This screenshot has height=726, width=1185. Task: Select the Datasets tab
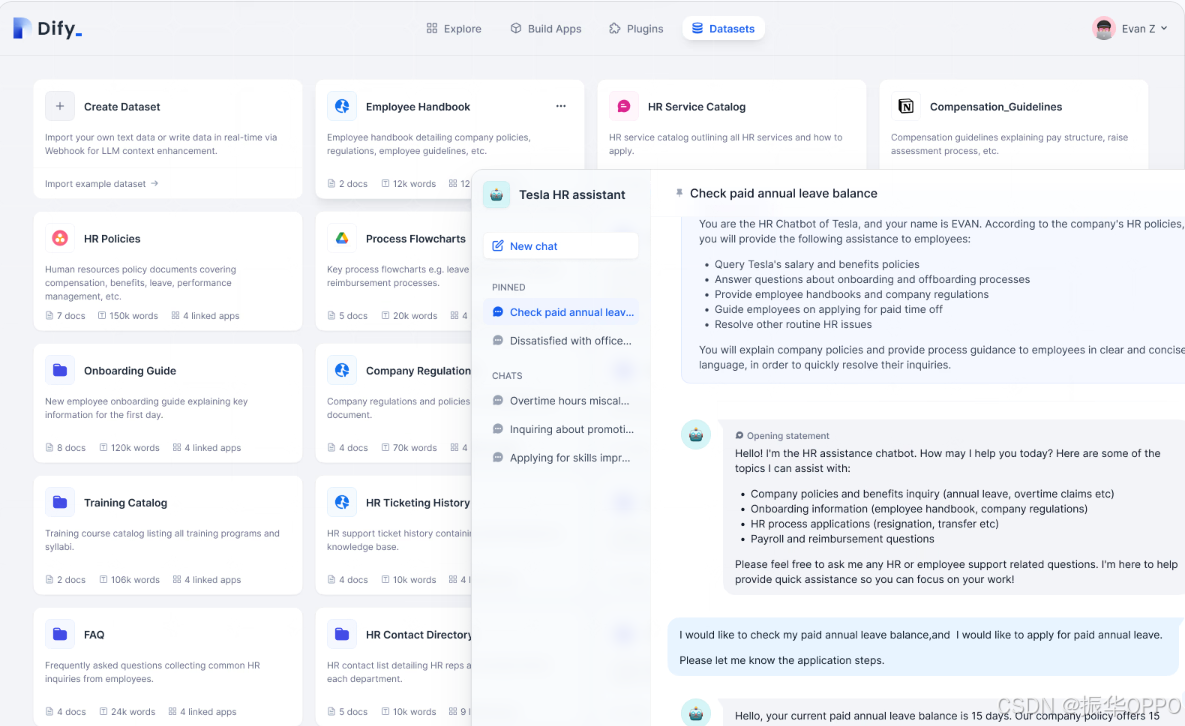click(723, 29)
